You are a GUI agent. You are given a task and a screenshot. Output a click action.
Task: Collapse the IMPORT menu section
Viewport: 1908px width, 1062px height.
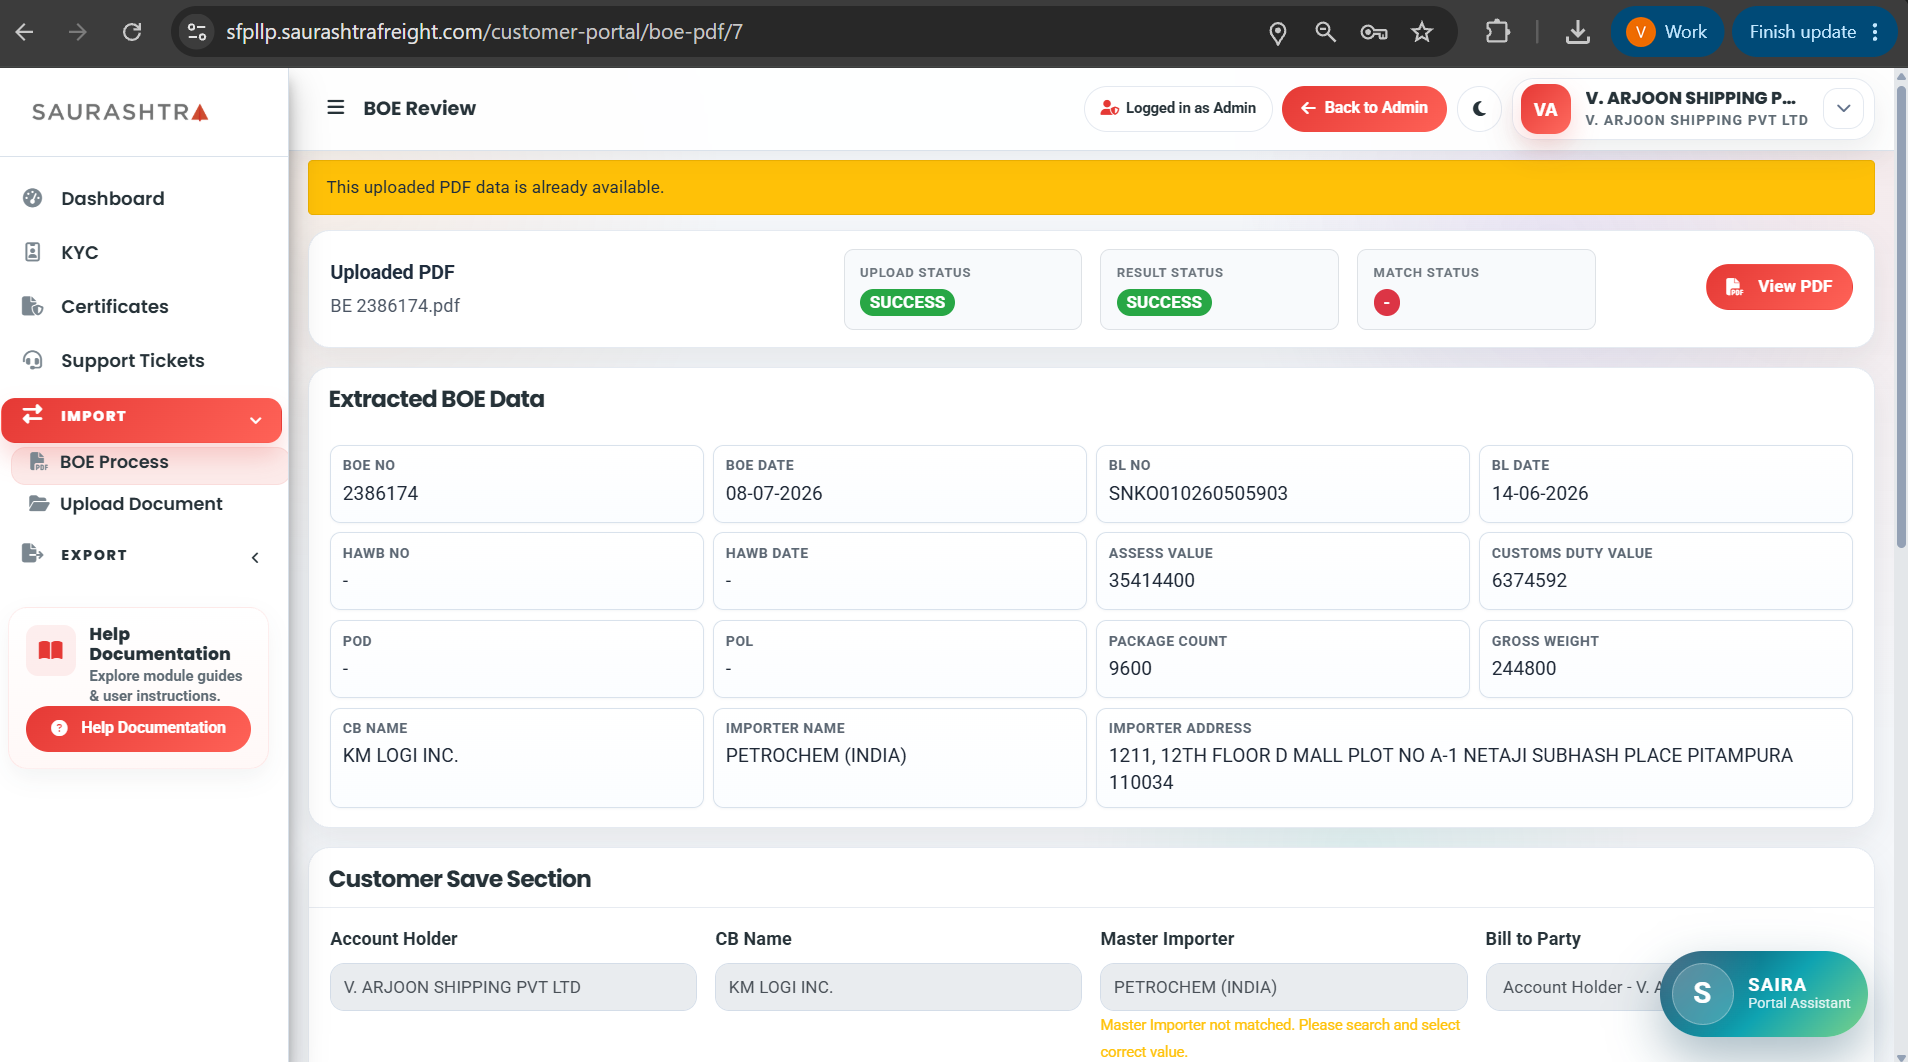(x=141, y=420)
